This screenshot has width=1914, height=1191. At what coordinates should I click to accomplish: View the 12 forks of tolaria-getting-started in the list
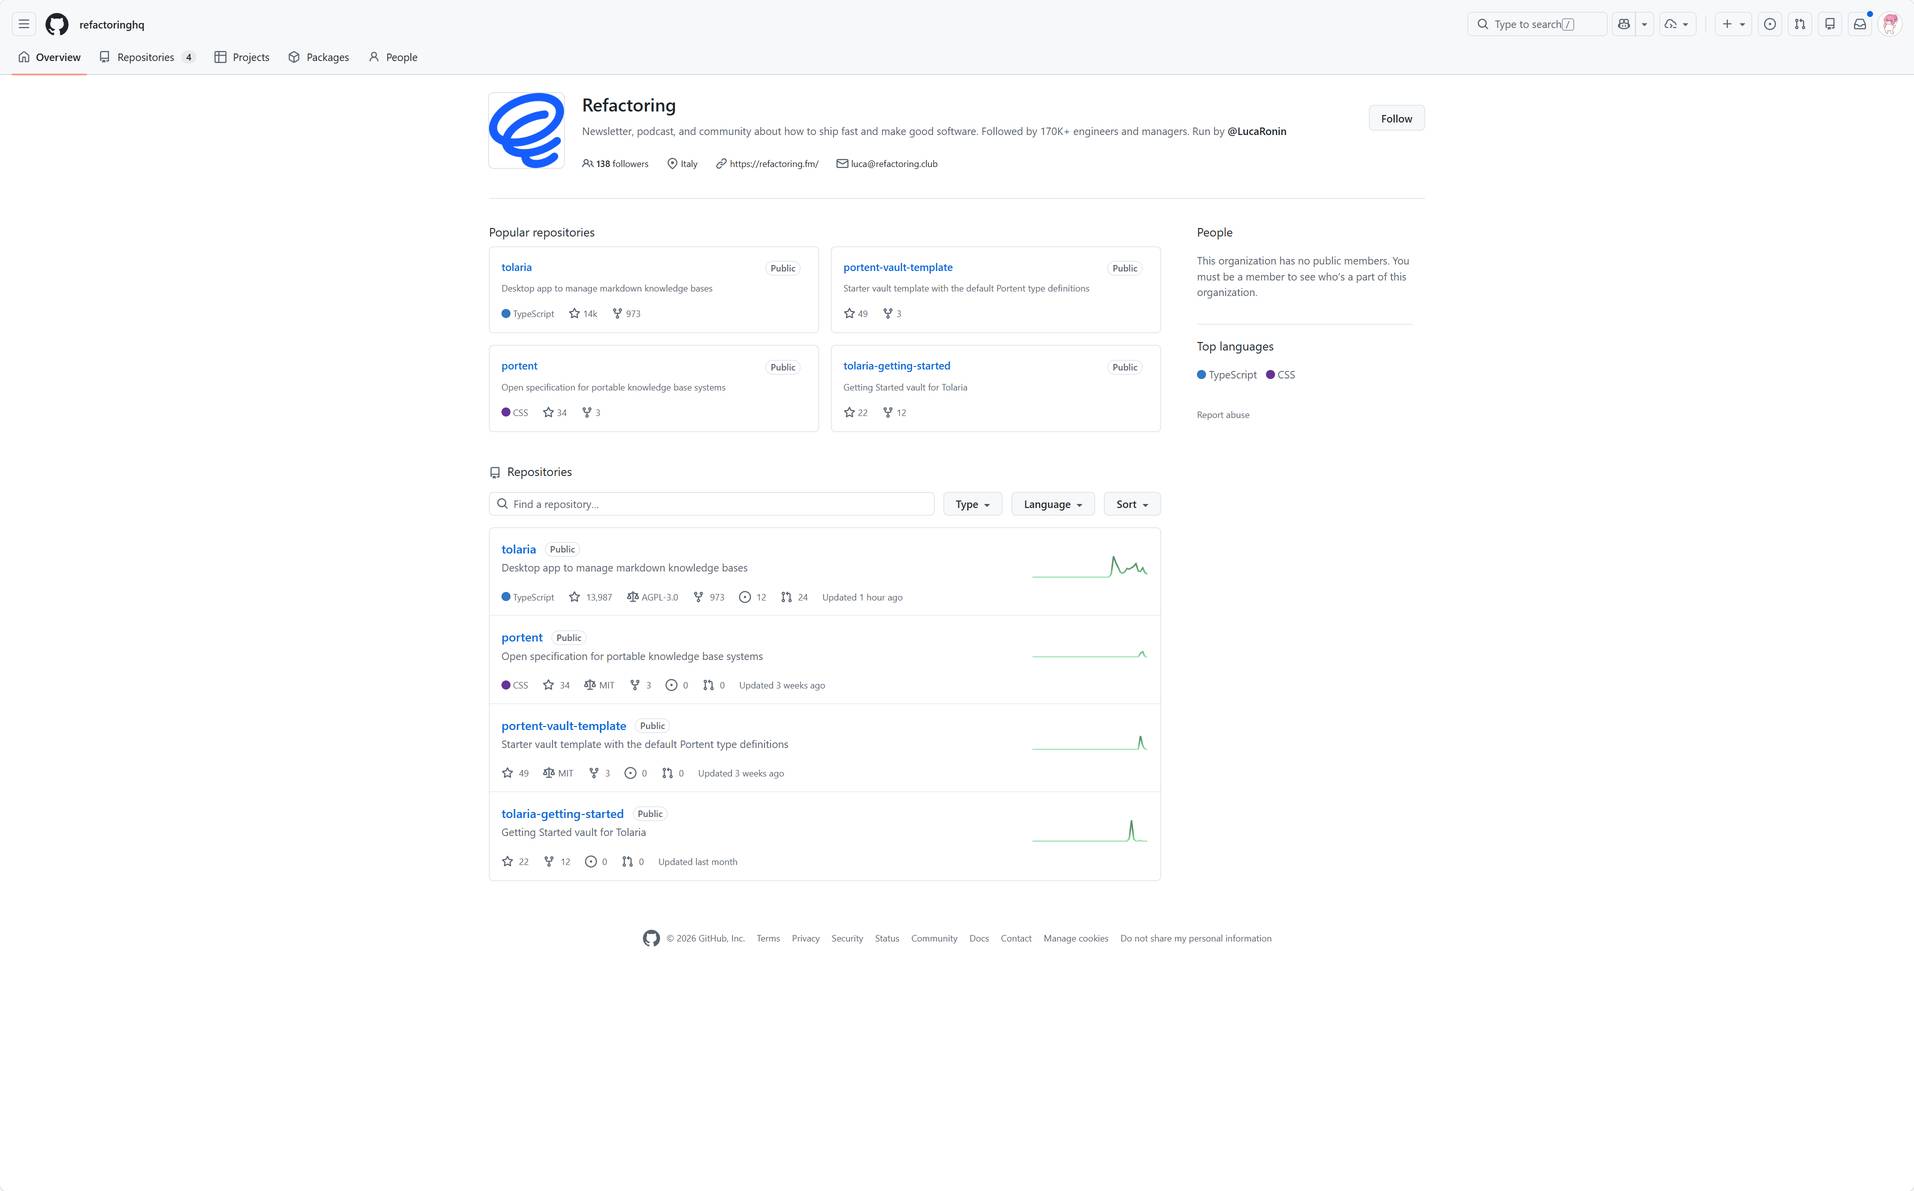click(557, 862)
